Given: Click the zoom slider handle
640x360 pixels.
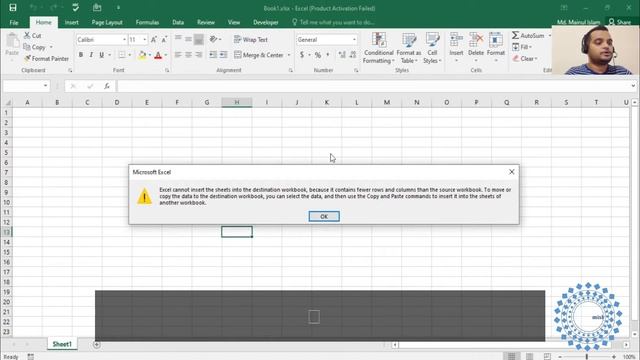Looking at the screenshot, I should [x=587, y=357].
